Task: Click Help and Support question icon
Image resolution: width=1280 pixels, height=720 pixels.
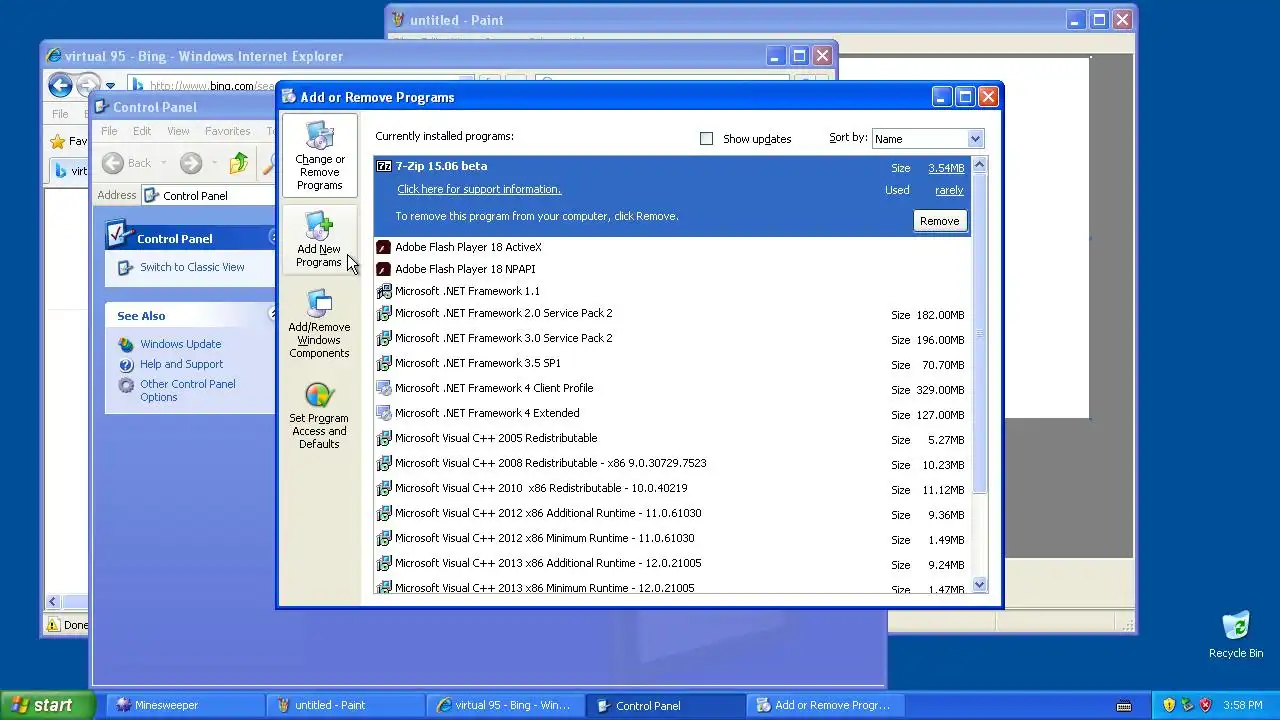Action: pyautogui.click(x=126, y=364)
